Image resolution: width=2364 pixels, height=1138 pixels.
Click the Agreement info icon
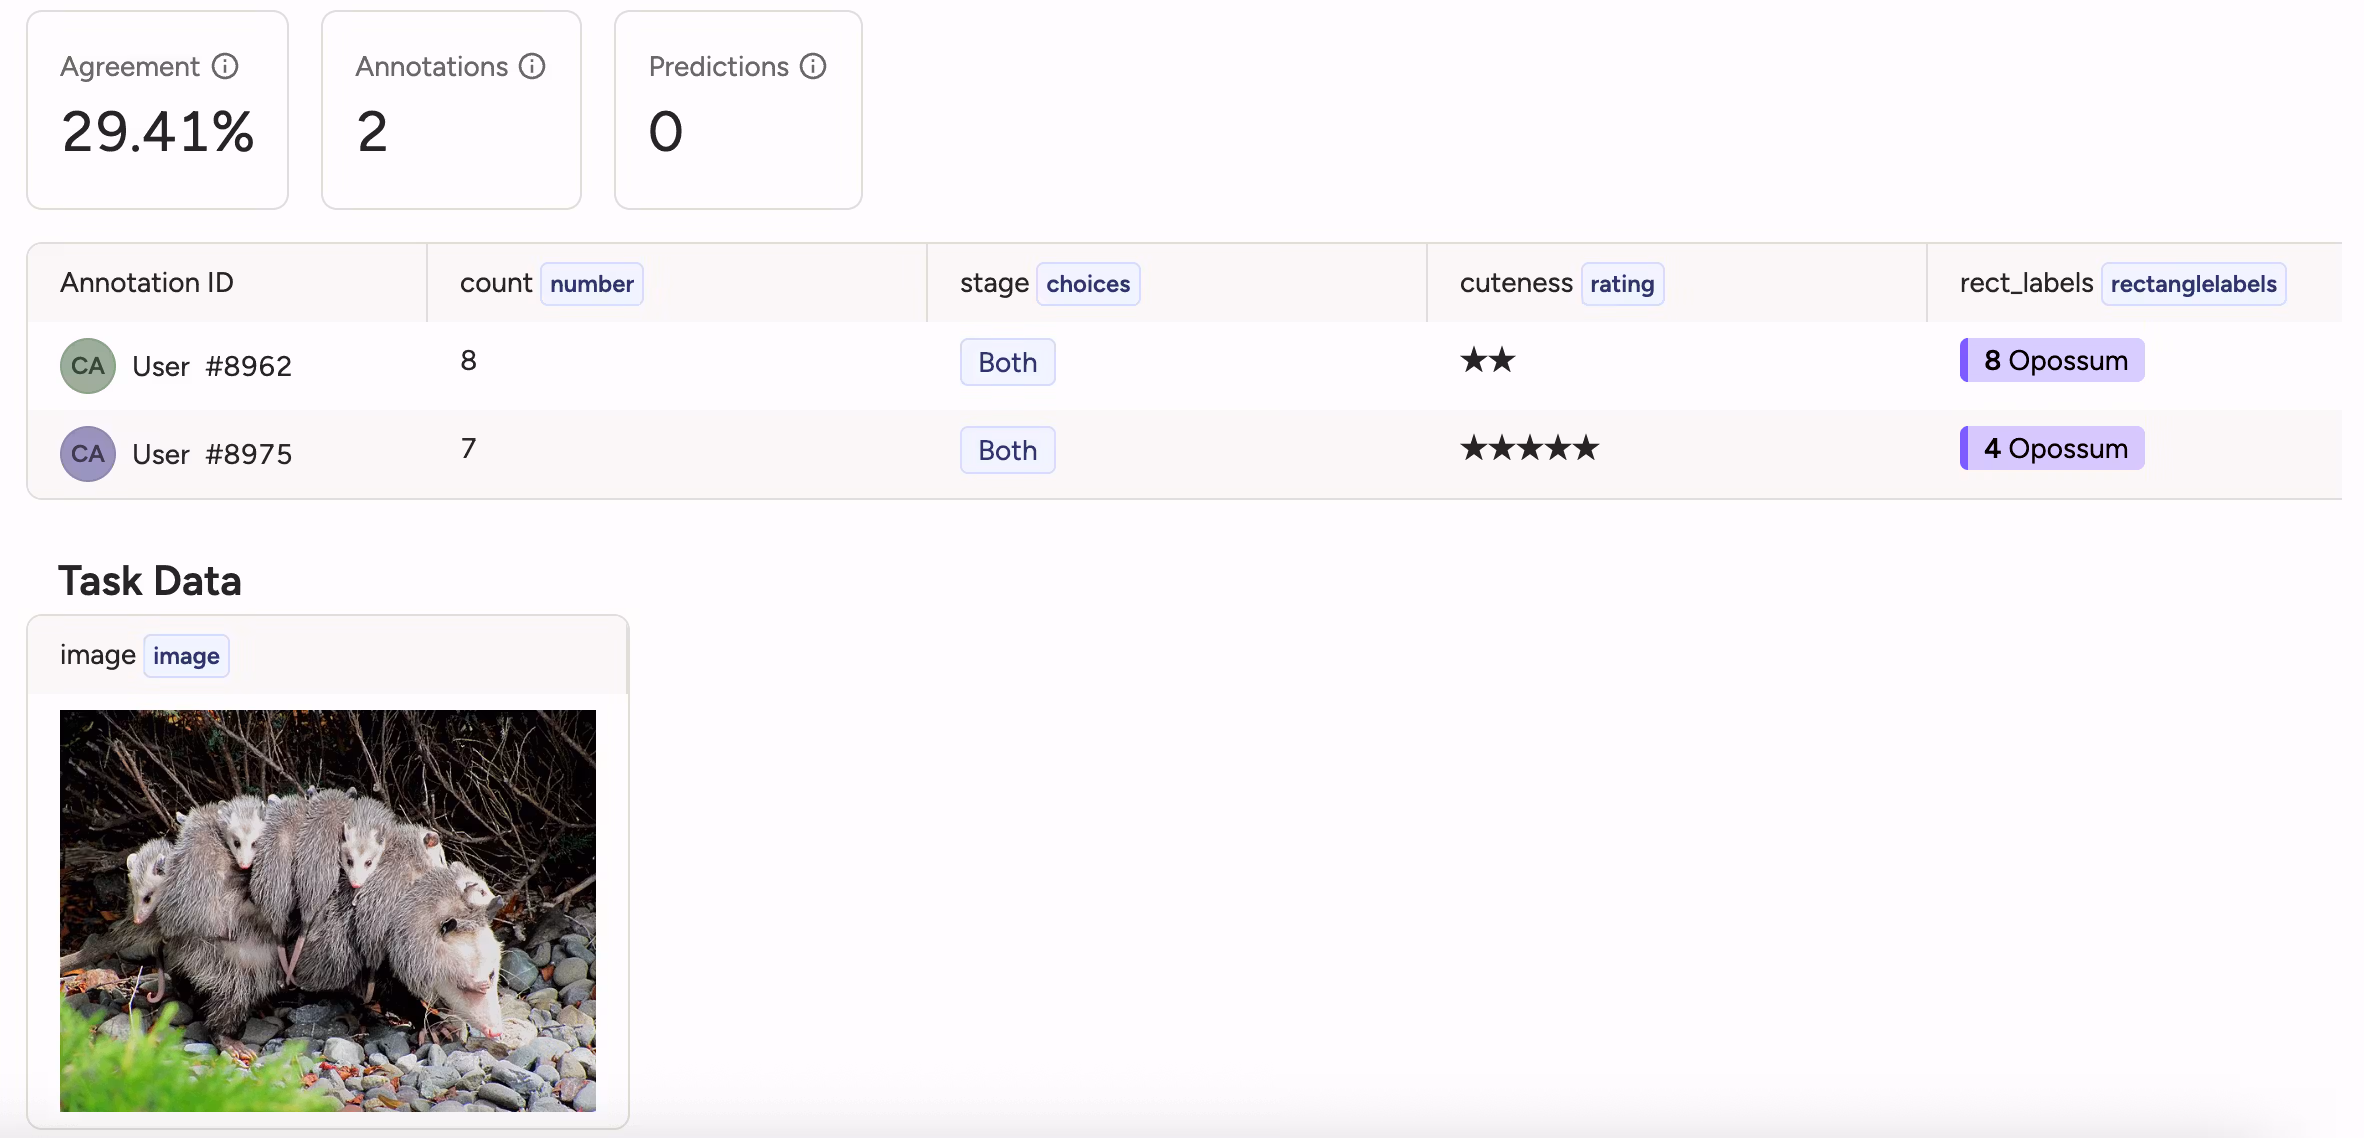(x=224, y=66)
